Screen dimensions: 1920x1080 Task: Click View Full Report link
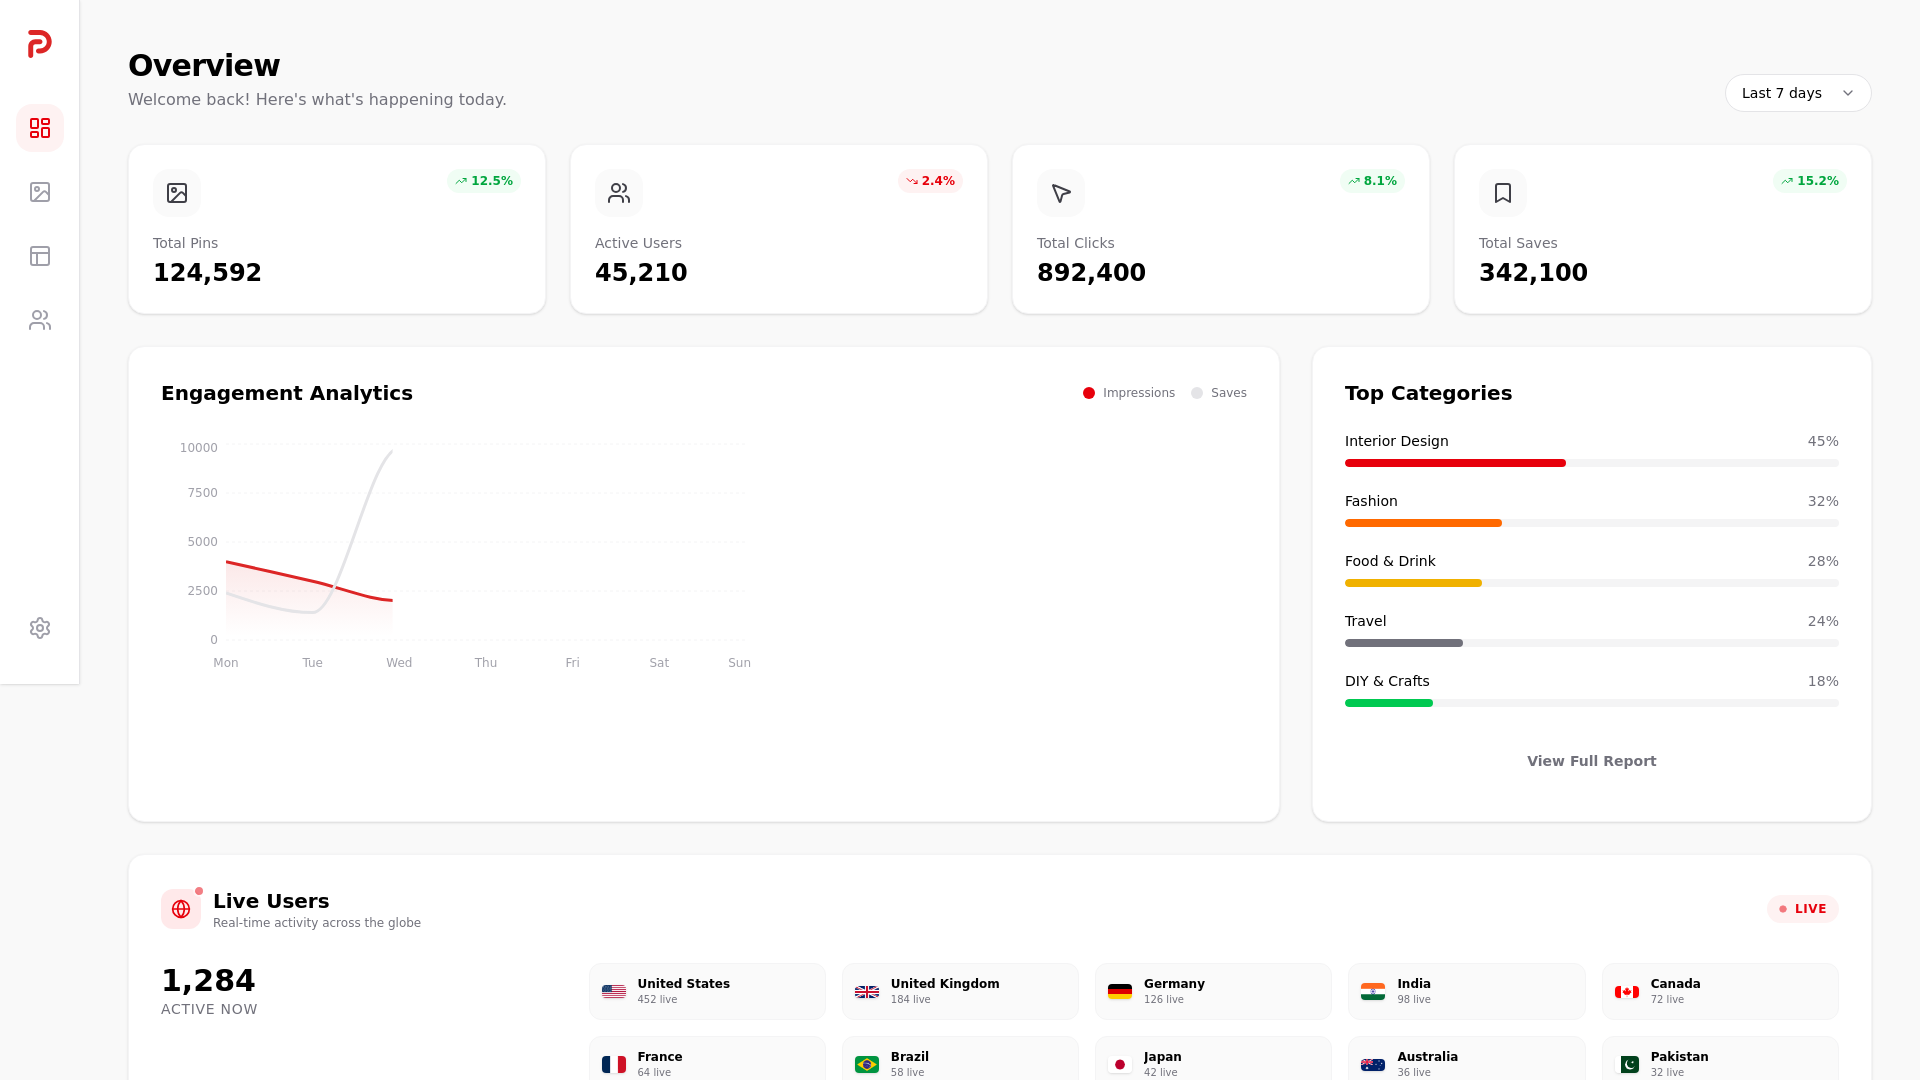tap(1591, 761)
